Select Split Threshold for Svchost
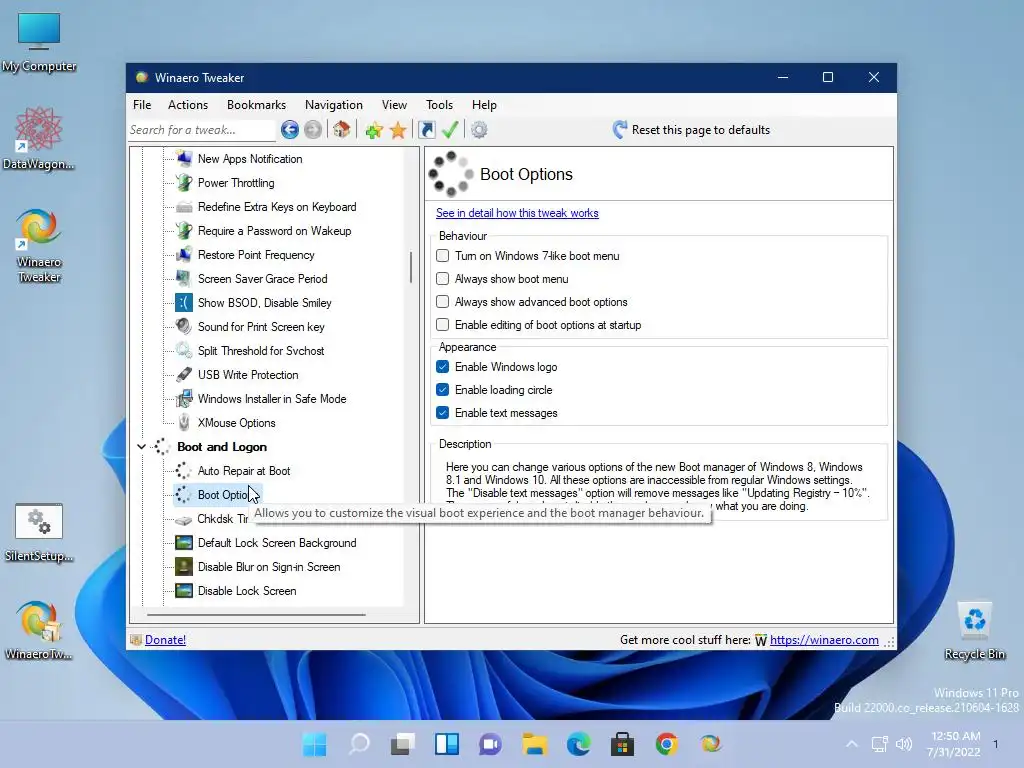The width and height of the screenshot is (1024, 768). point(261,351)
